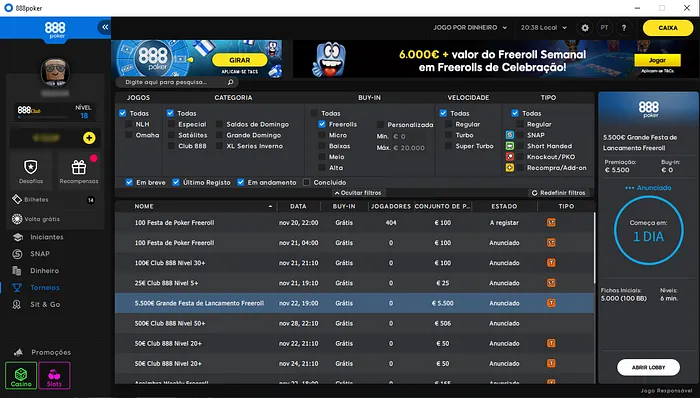Click the Short Handed type icon
Viewport: 700px width, 398px height.
[510, 146]
